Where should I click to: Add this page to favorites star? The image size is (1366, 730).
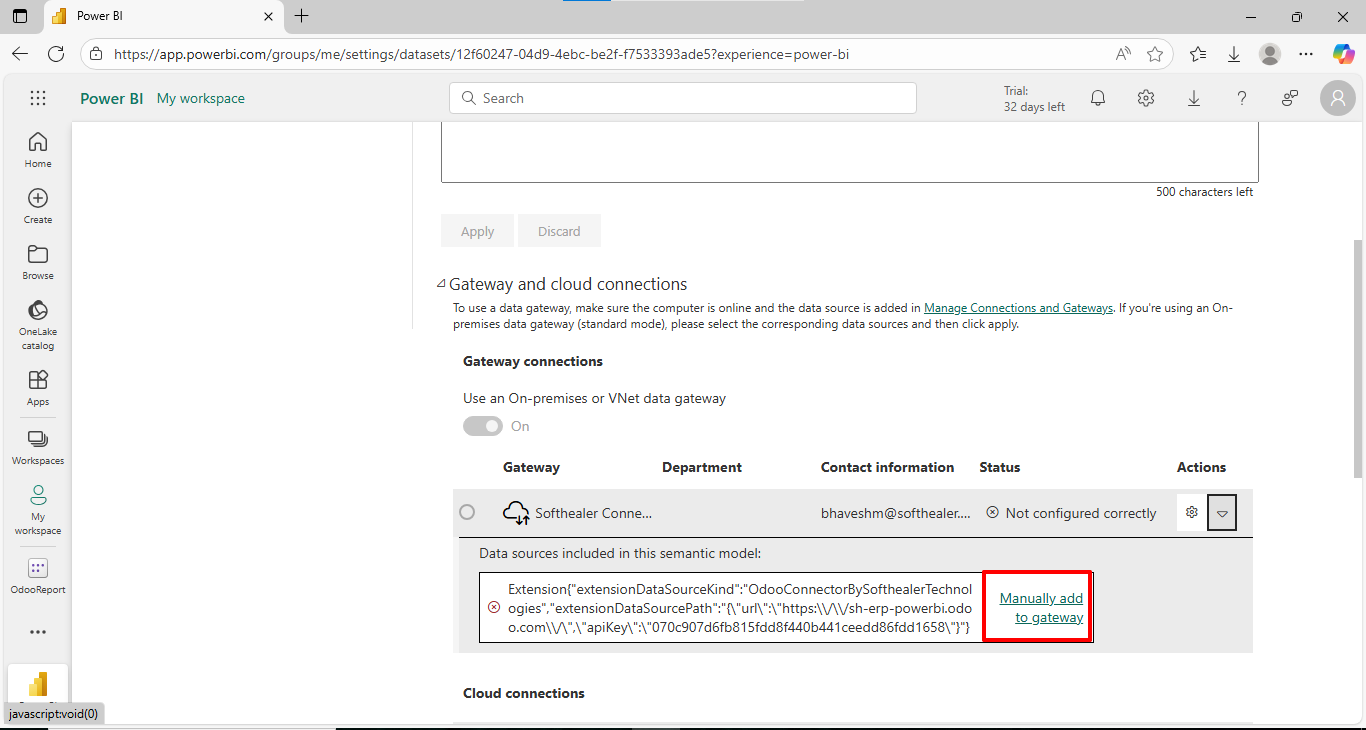[1155, 54]
